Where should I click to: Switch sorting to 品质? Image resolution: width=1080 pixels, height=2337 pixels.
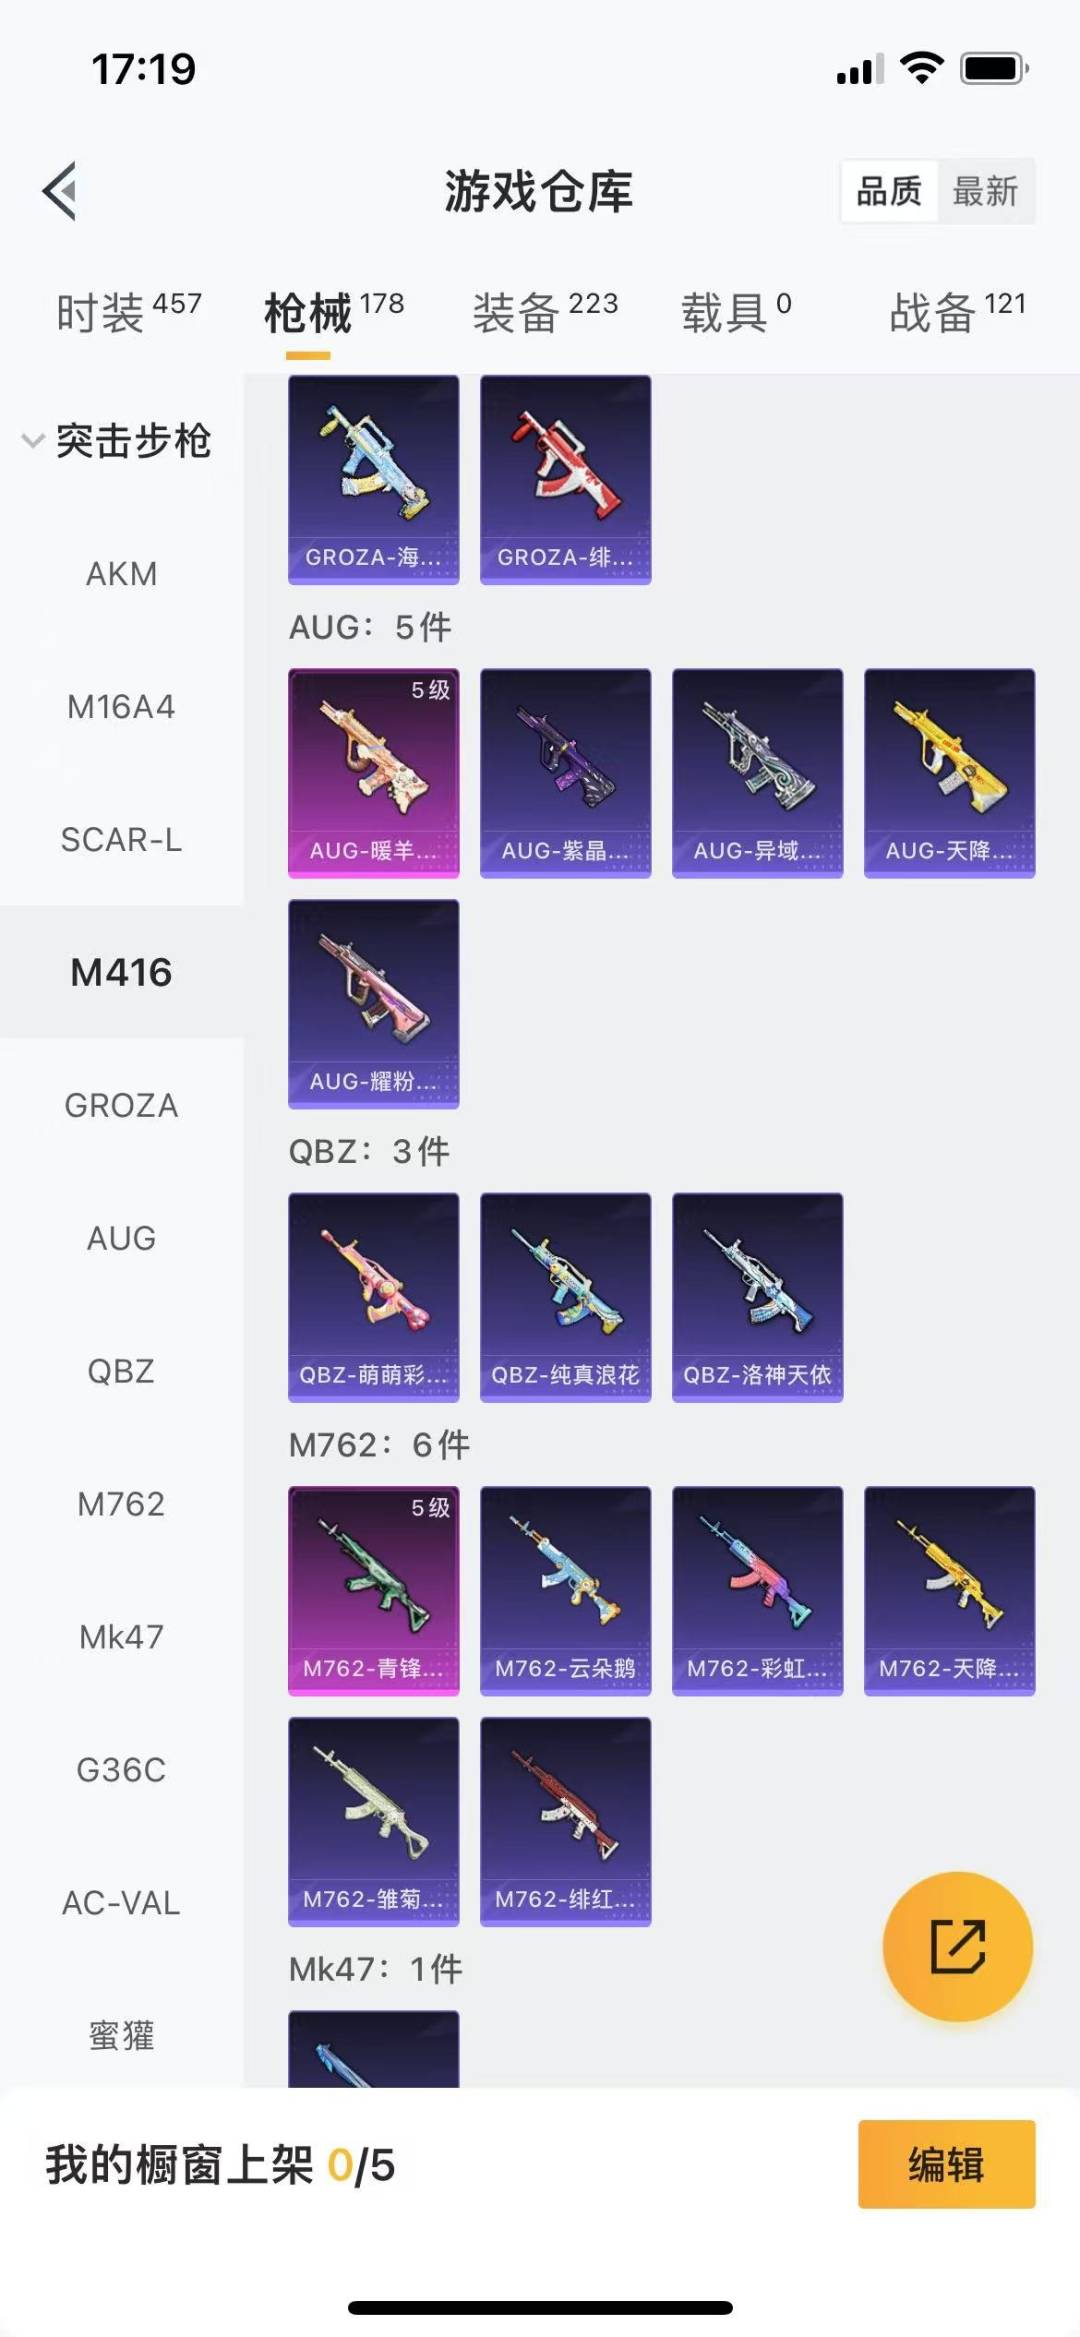click(889, 190)
